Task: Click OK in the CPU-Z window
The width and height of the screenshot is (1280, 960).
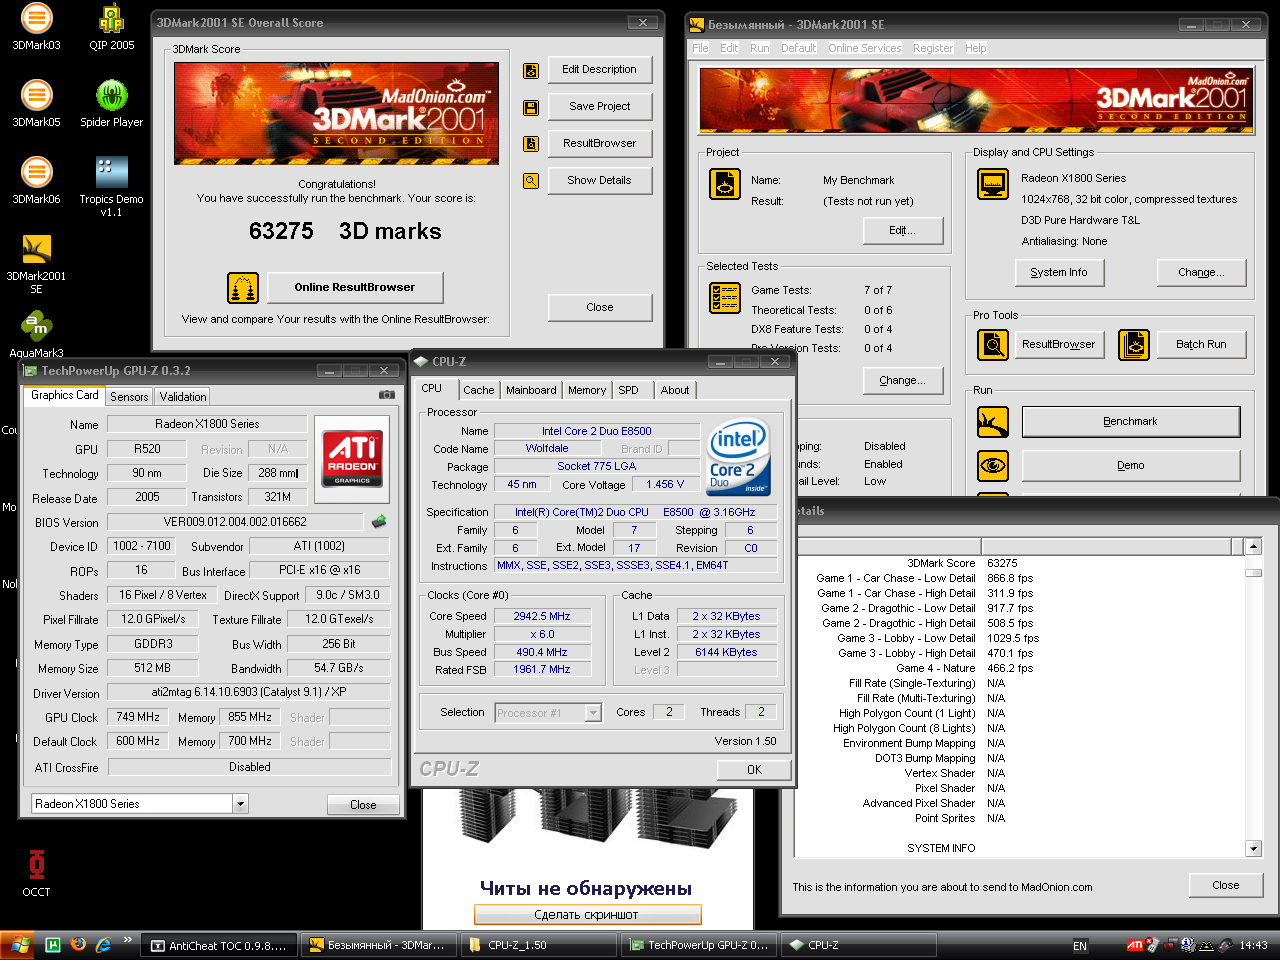Action: [754, 770]
